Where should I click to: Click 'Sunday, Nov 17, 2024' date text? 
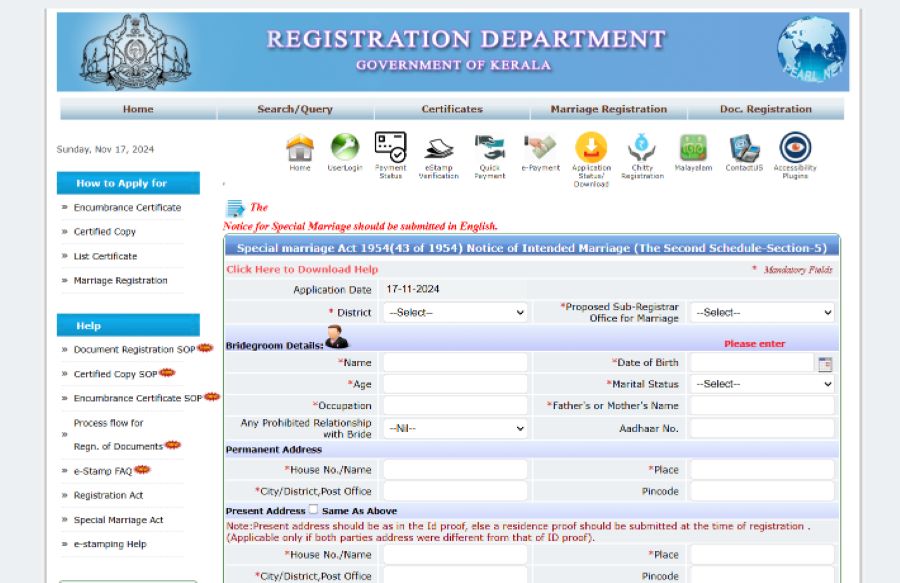pyautogui.click(x=105, y=149)
